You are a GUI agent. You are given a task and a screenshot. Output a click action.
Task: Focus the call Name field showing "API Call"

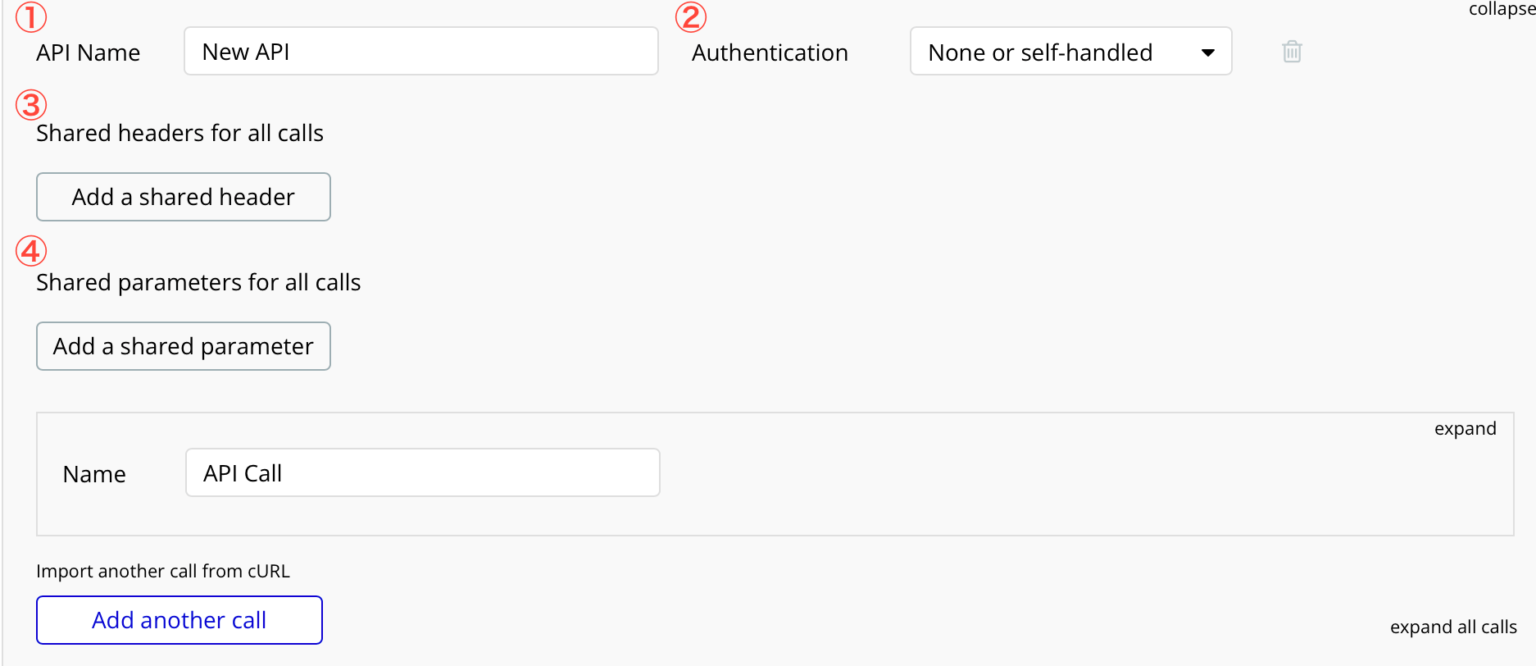[422, 472]
